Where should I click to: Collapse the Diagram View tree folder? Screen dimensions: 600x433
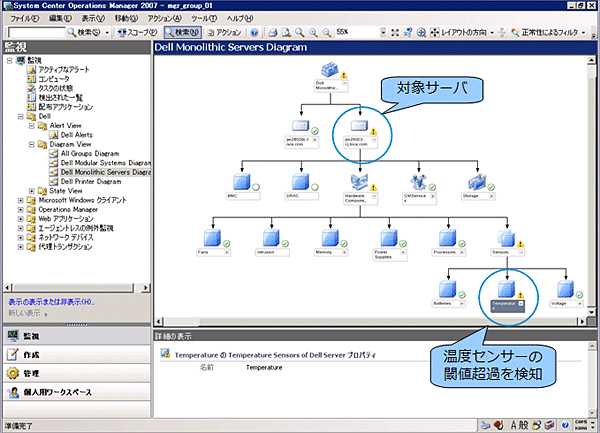32,143
